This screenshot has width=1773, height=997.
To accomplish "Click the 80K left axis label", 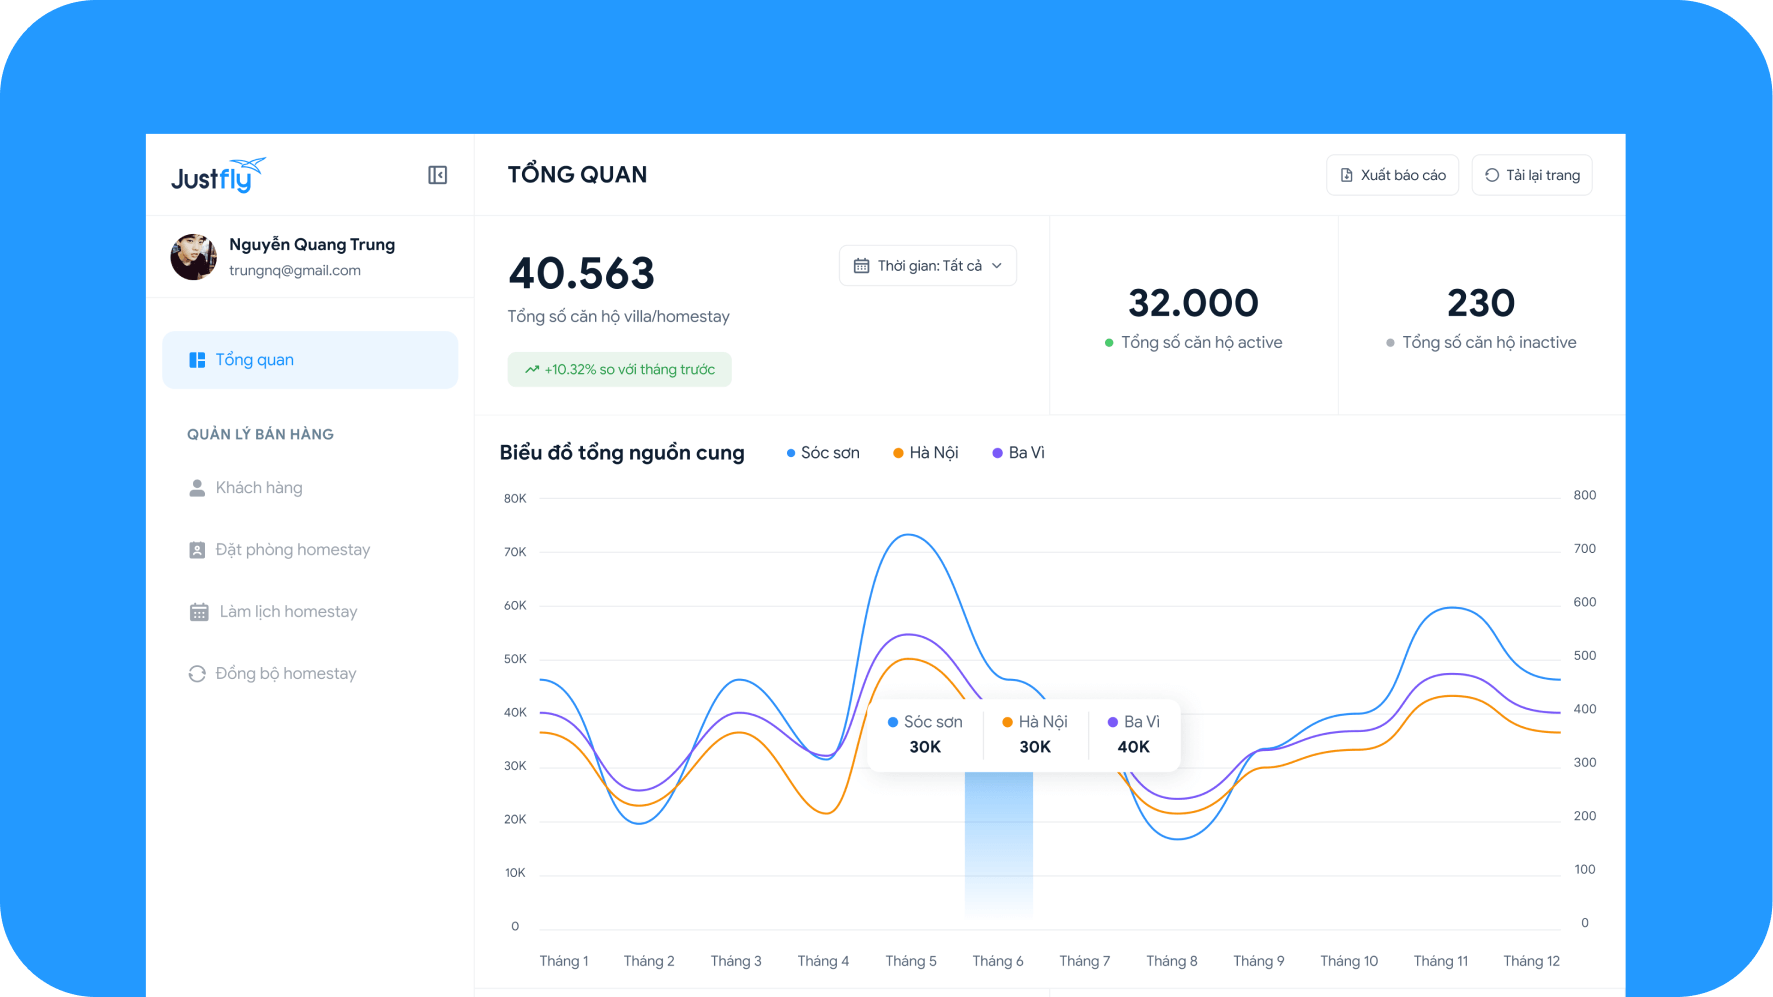I will click(x=515, y=499).
